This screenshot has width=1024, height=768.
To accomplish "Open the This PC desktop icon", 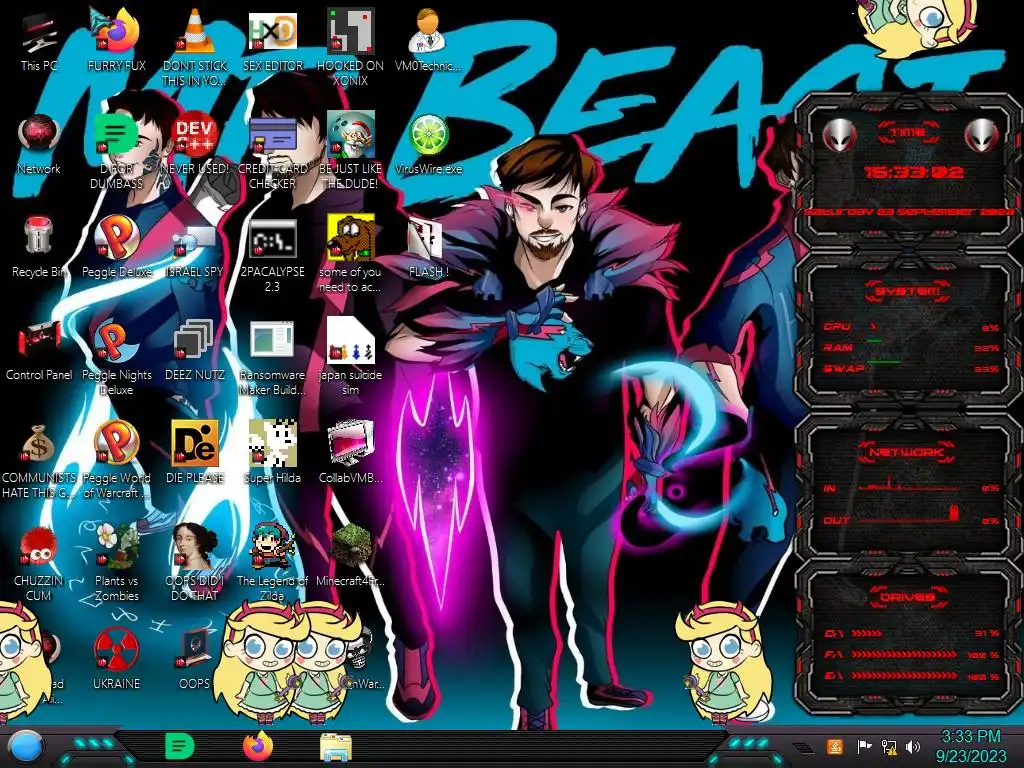I will tap(39, 41).
